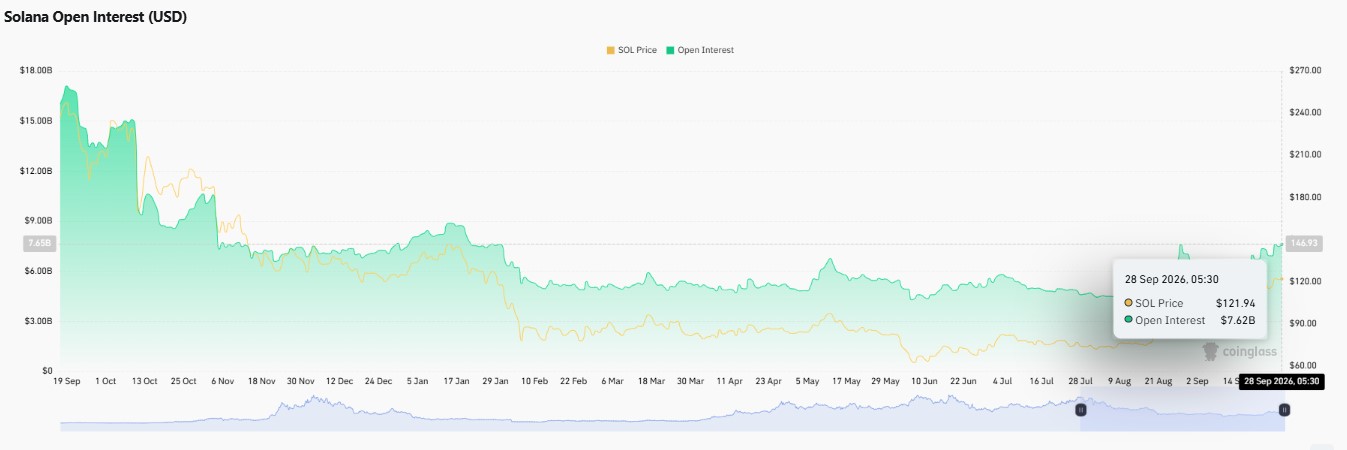Click the right handle of range slider

tap(1284, 410)
